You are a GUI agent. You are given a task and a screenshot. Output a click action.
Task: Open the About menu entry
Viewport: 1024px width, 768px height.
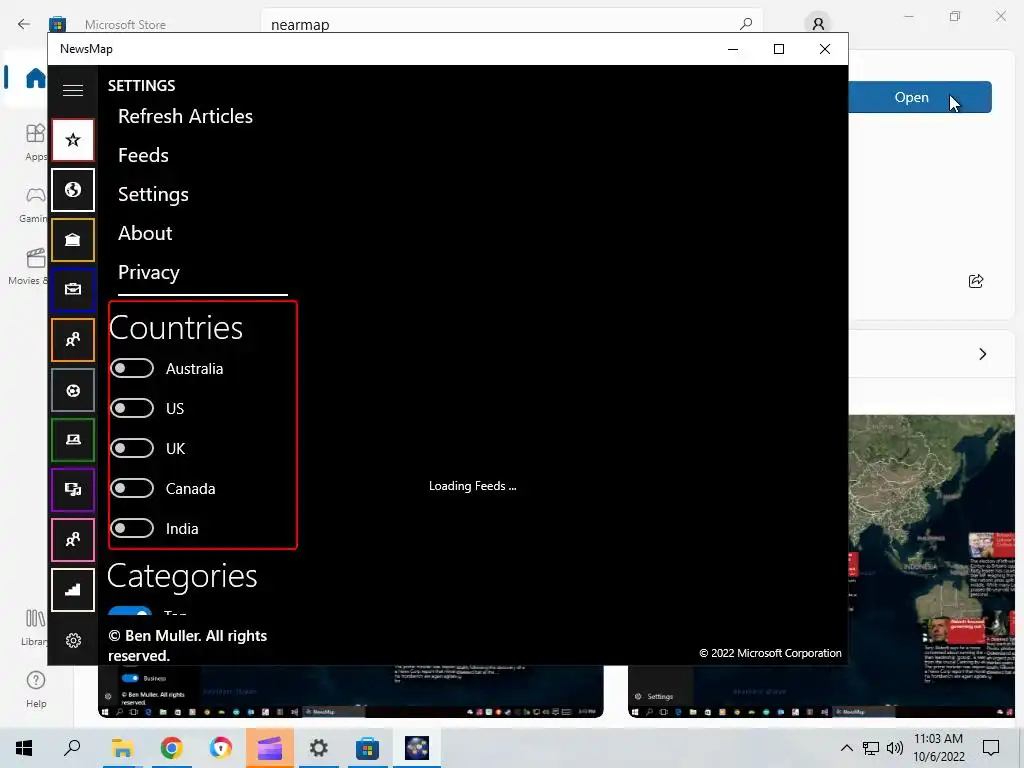click(x=145, y=233)
